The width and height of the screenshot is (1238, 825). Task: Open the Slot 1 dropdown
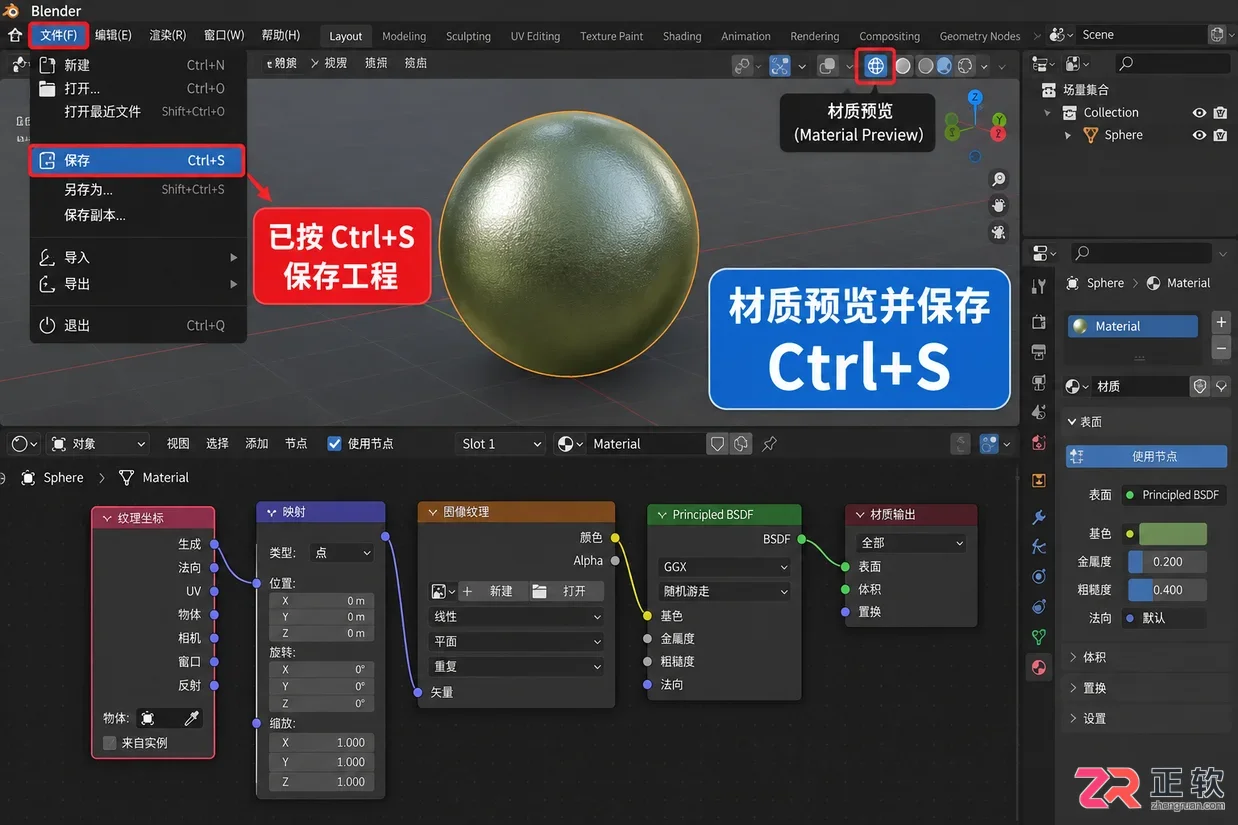coord(501,444)
